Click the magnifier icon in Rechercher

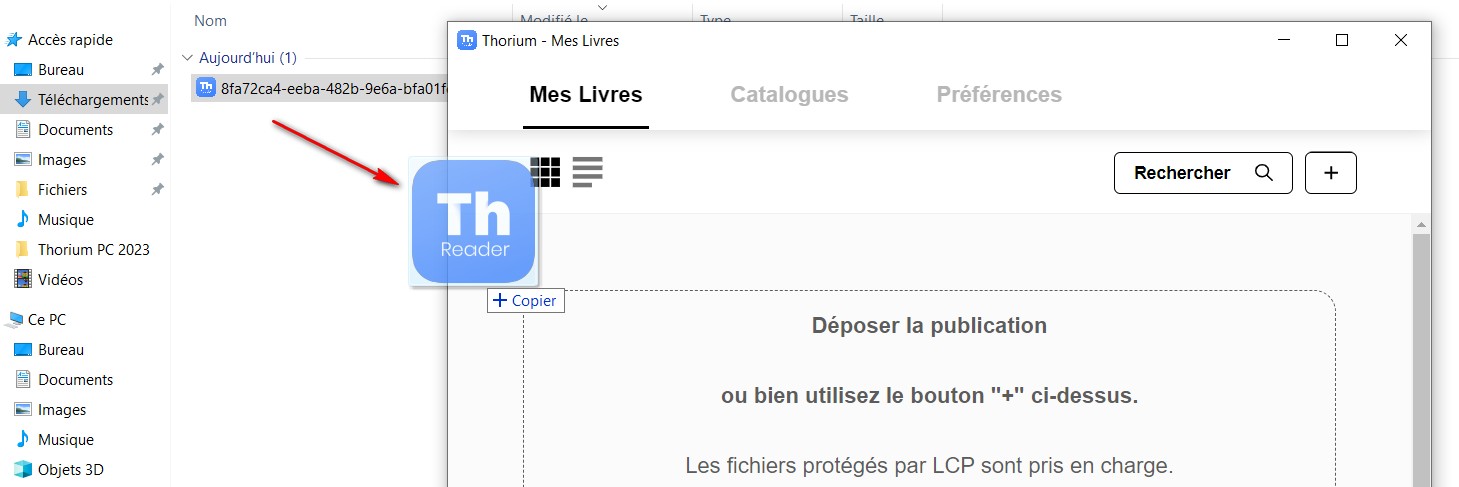point(1263,173)
